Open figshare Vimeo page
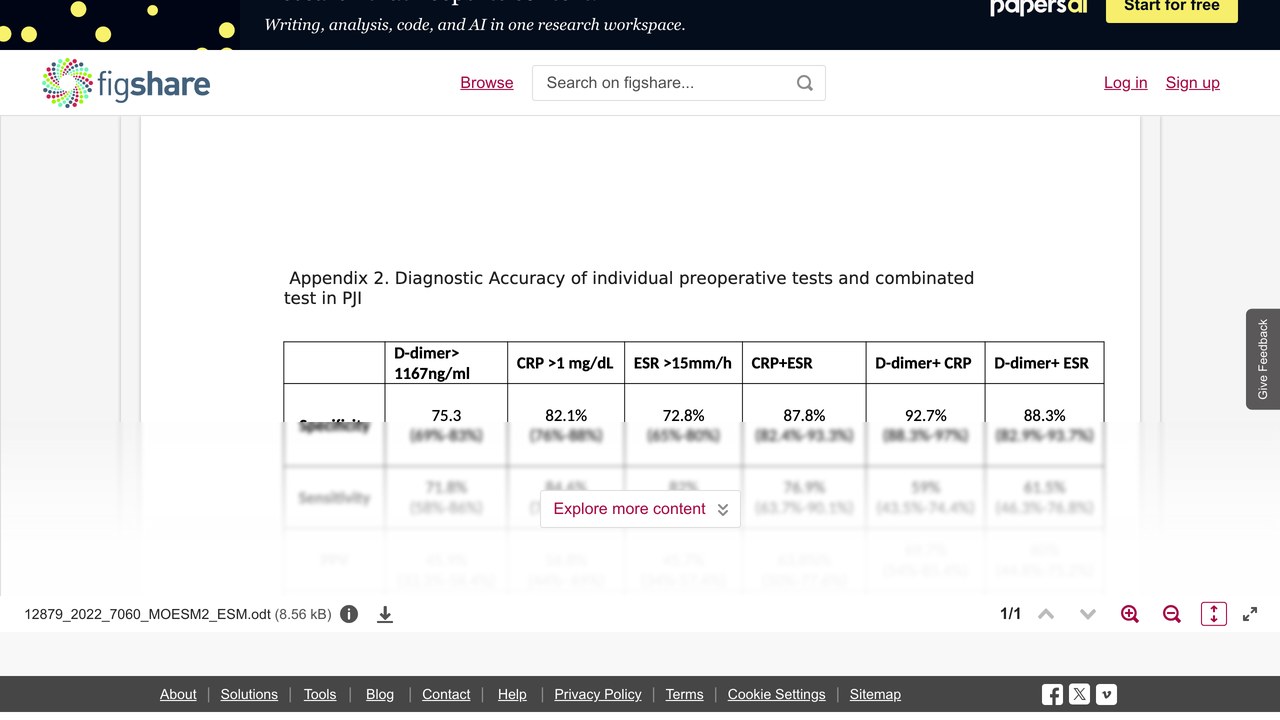Screen dimensions: 1280x720 [1106, 694]
